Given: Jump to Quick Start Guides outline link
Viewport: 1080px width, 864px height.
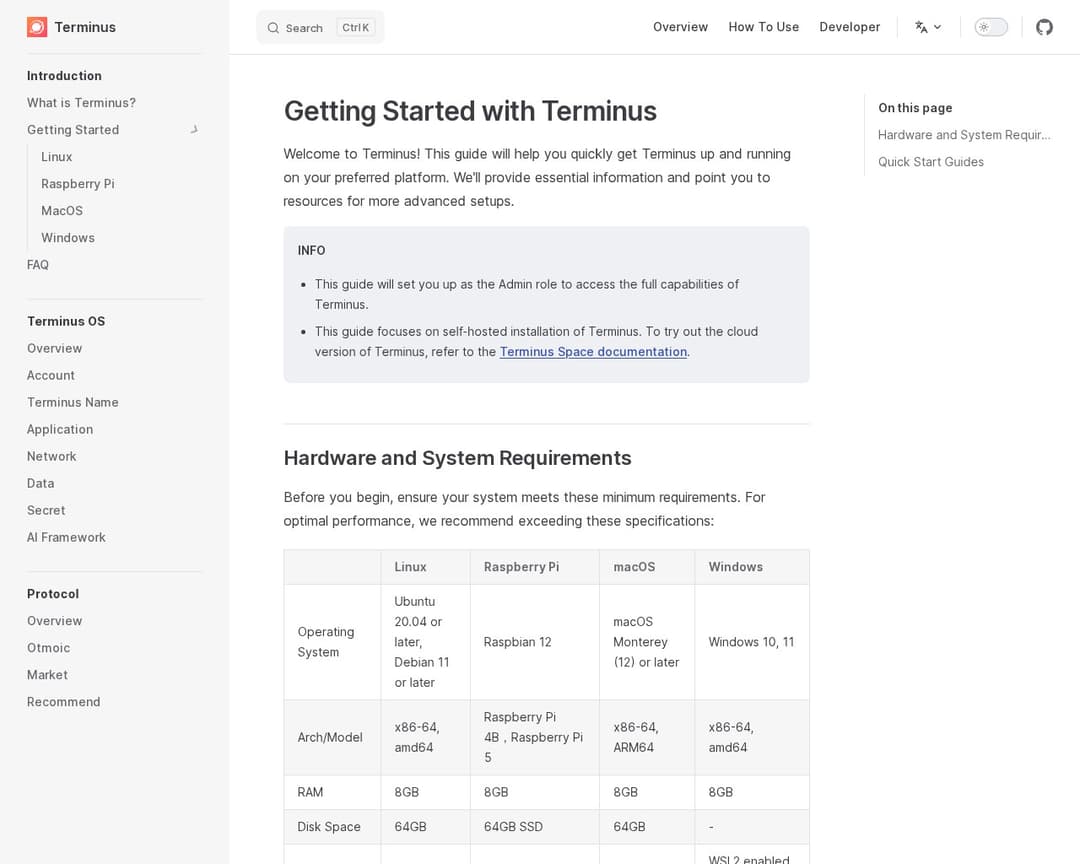Looking at the screenshot, I should click(x=931, y=162).
